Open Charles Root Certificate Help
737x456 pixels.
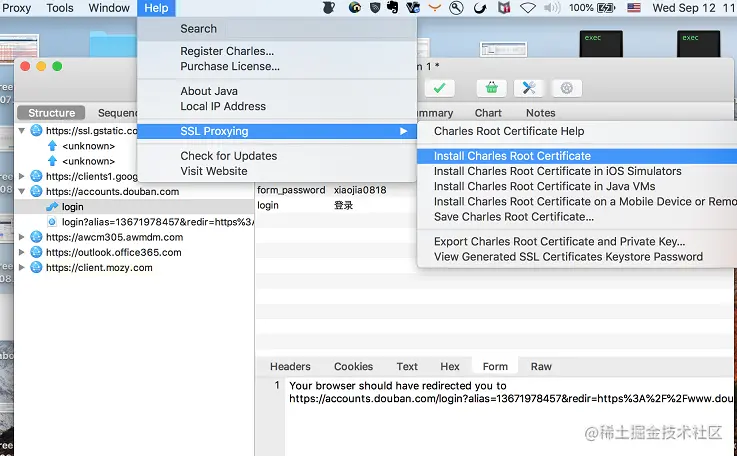[577, 131]
